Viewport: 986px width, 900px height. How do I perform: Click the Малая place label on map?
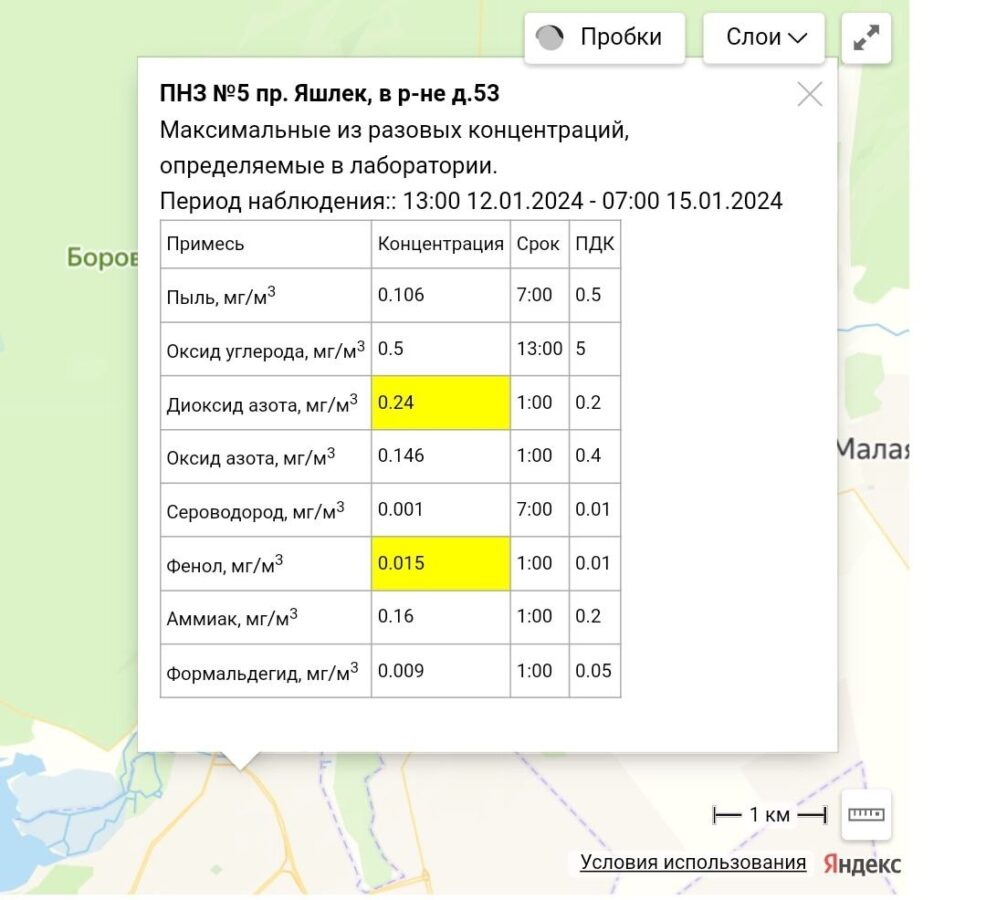point(871,450)
